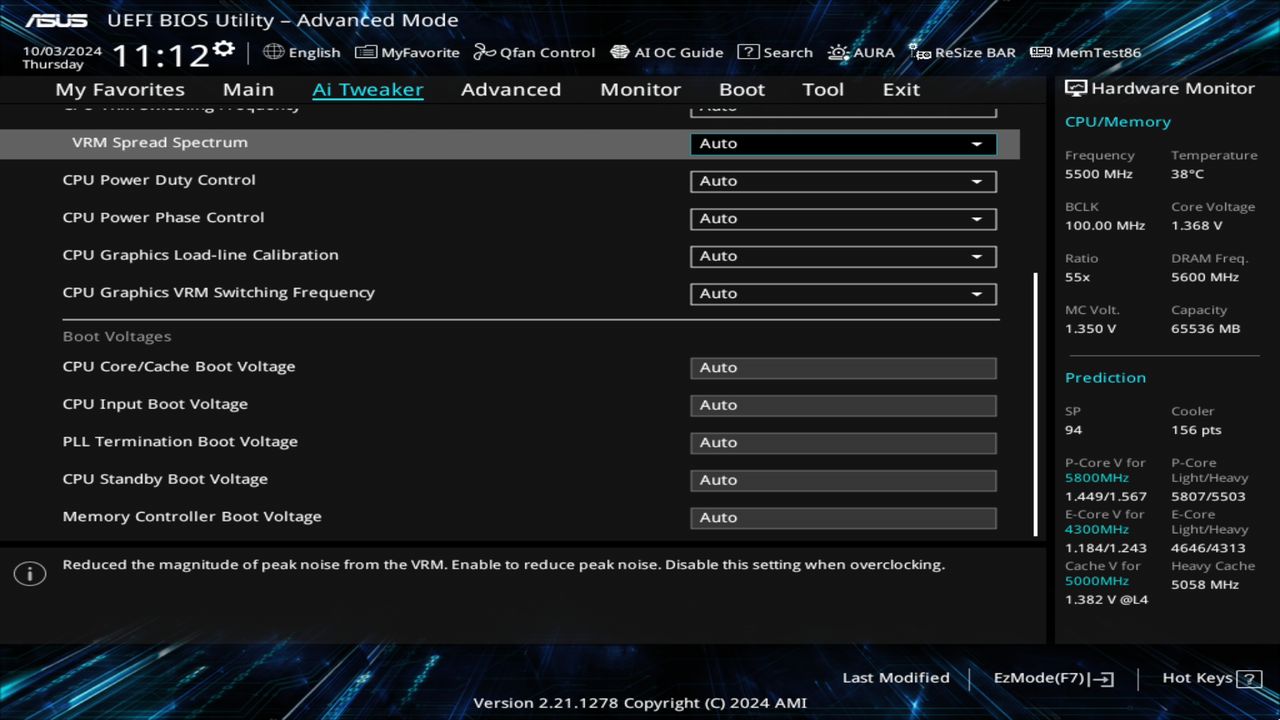Open the Qfan Control utility

pyautogui.click(x=534, y=52)
